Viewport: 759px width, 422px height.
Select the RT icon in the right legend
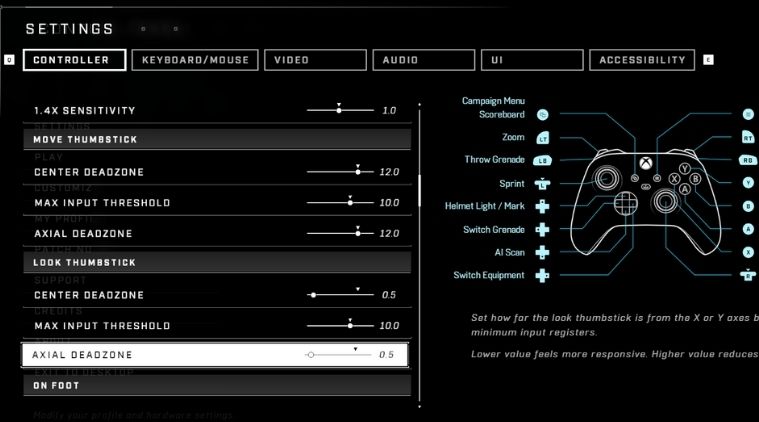click(x=748, y=137)
